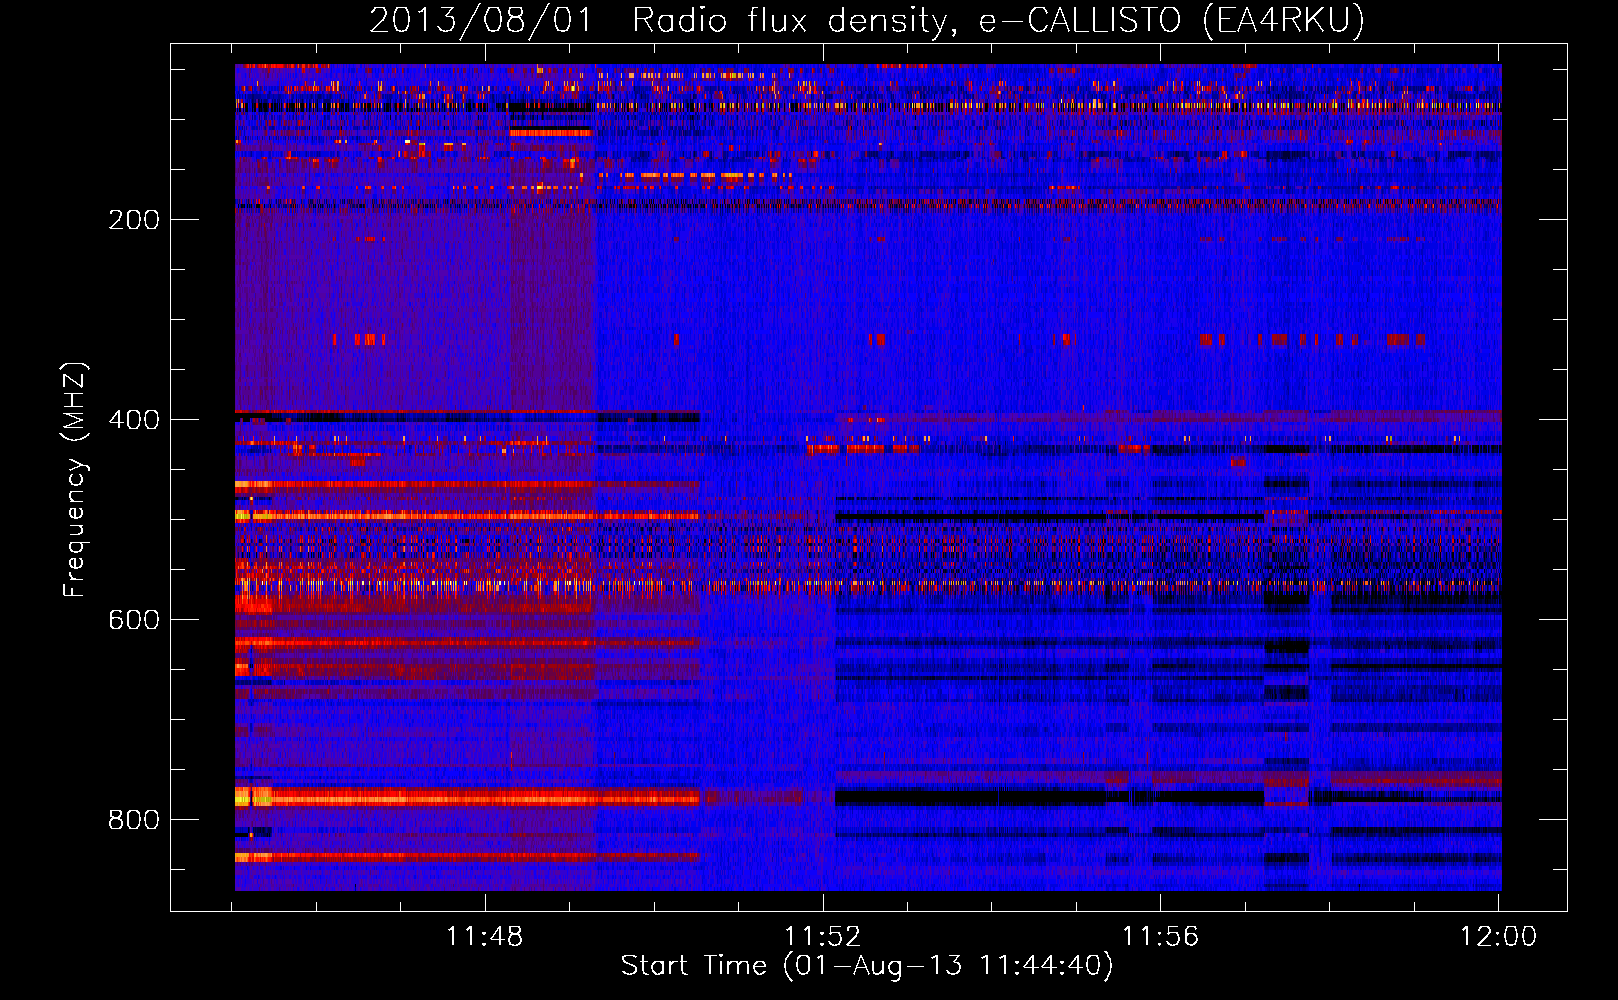Click the 11:56 time tick label
The image size is (1618, 1000).
1160,937
